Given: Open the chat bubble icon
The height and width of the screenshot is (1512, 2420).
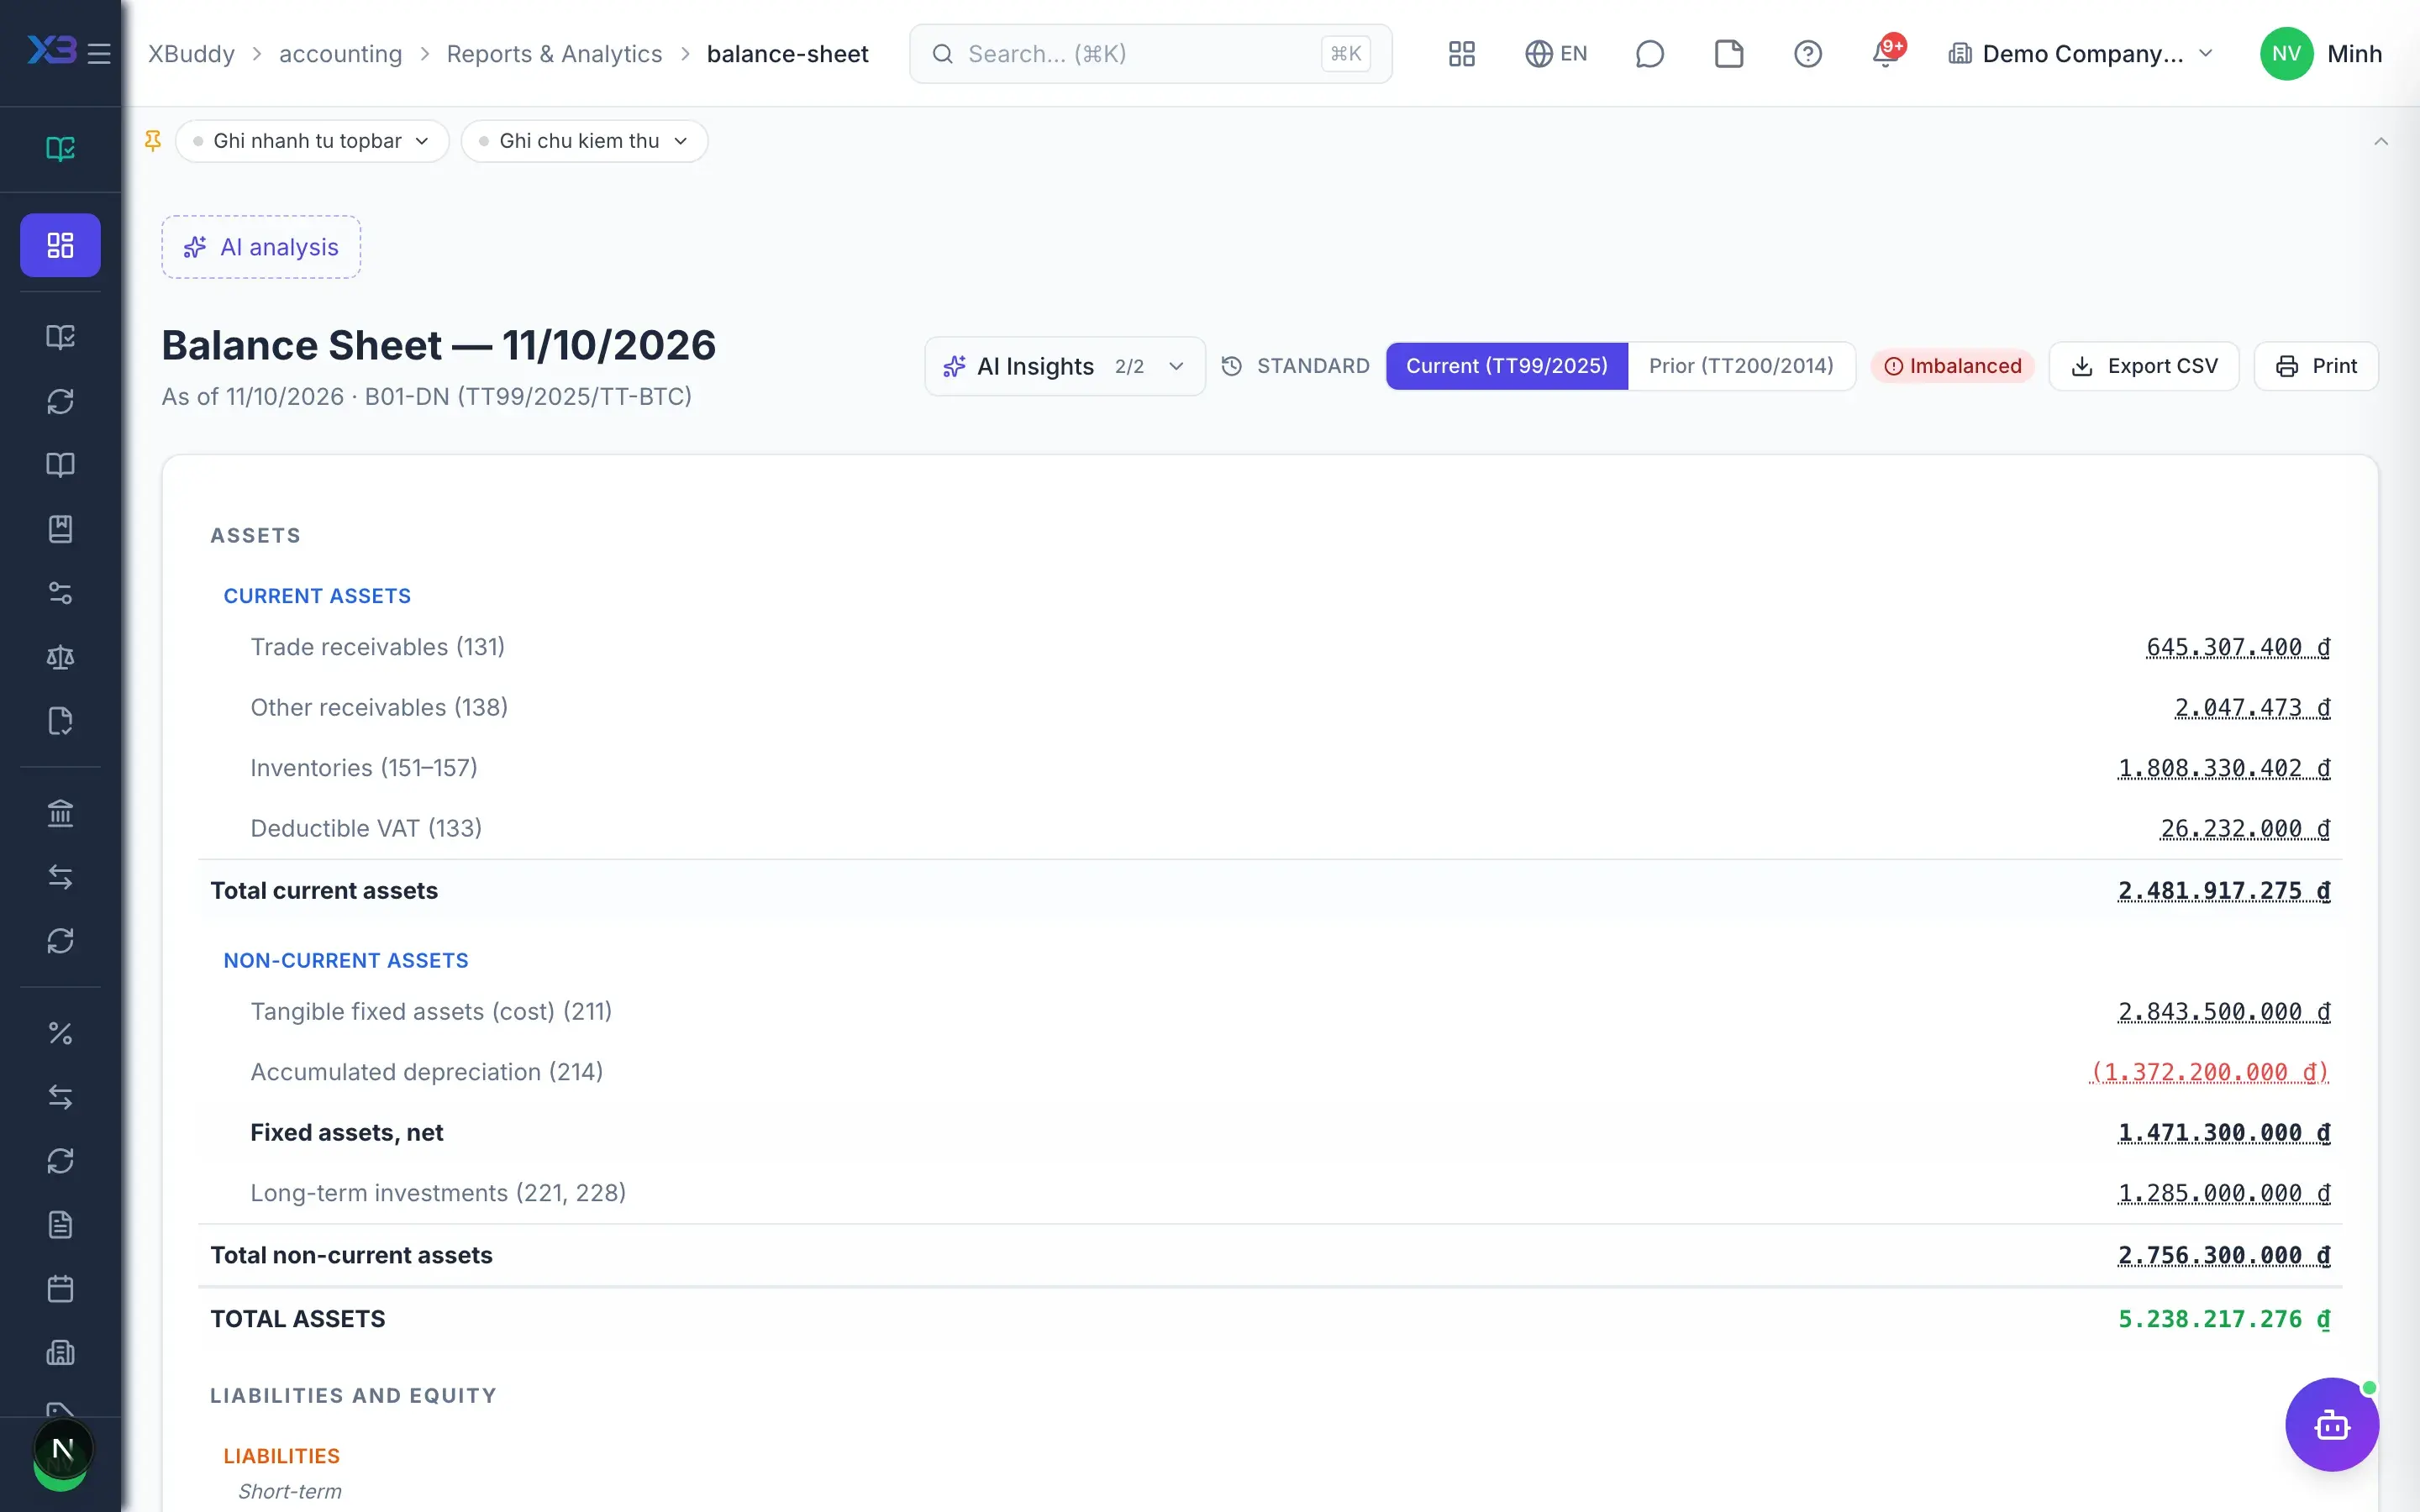Looking at the screenshot, I should [x=1649, y=54].
